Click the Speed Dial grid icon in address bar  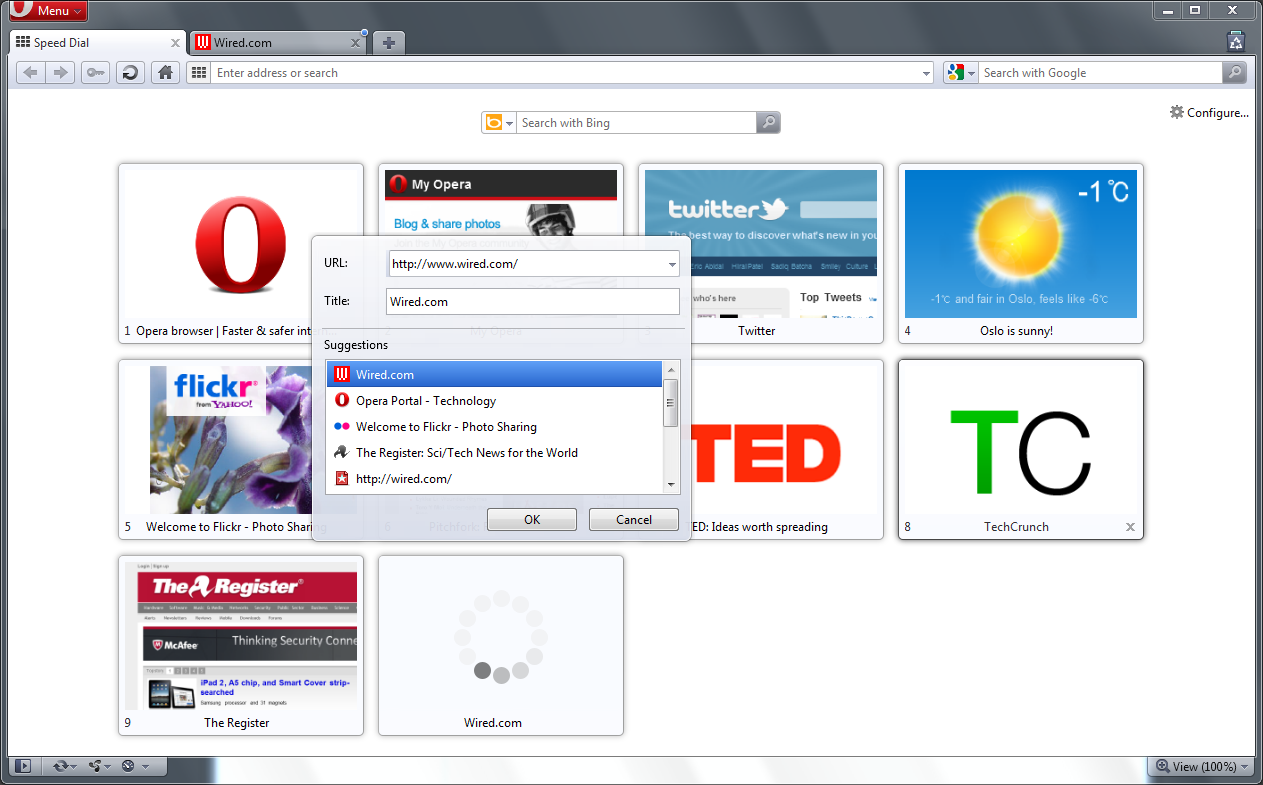(198, 72)
